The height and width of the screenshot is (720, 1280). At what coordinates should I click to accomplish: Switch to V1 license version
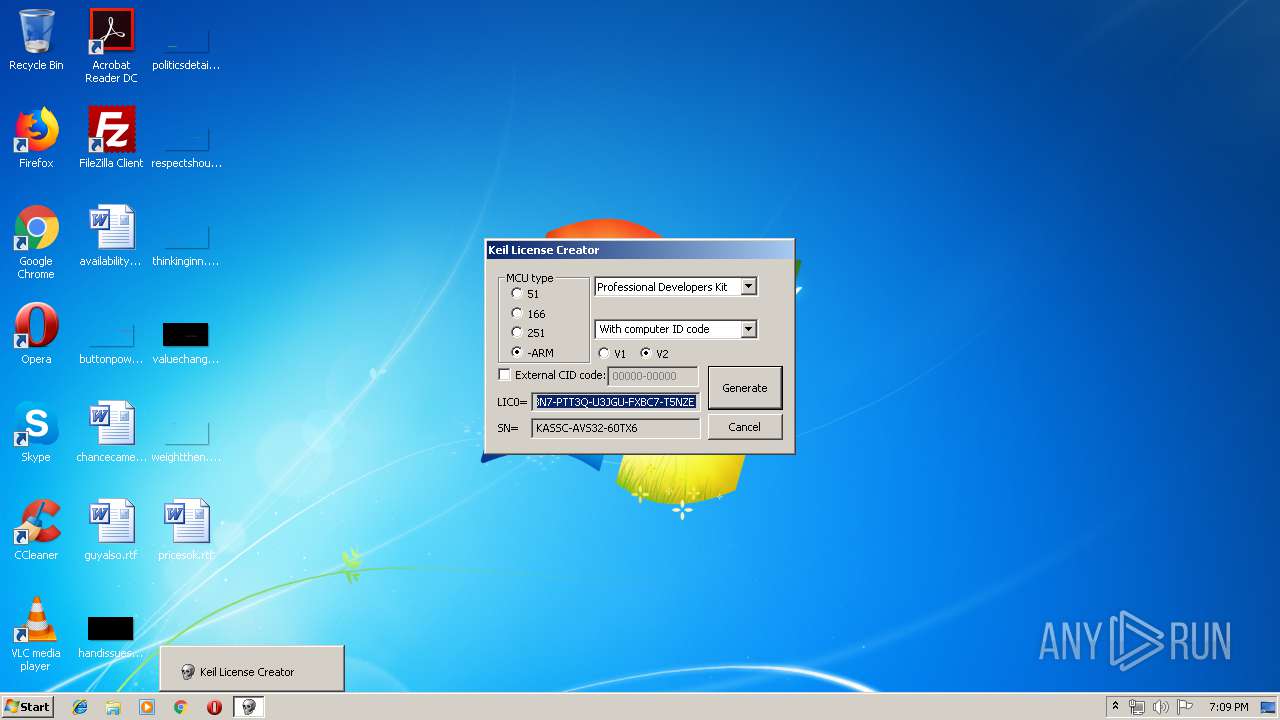click(x=604, y=353)
